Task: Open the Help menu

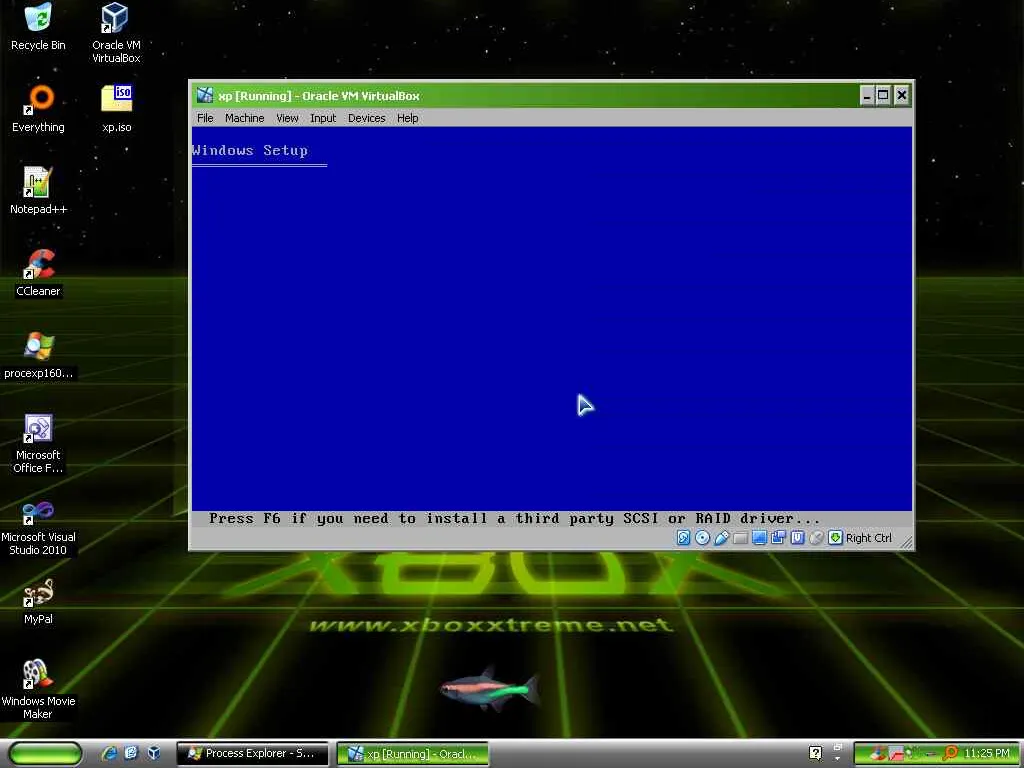Action: coord(408,118)
